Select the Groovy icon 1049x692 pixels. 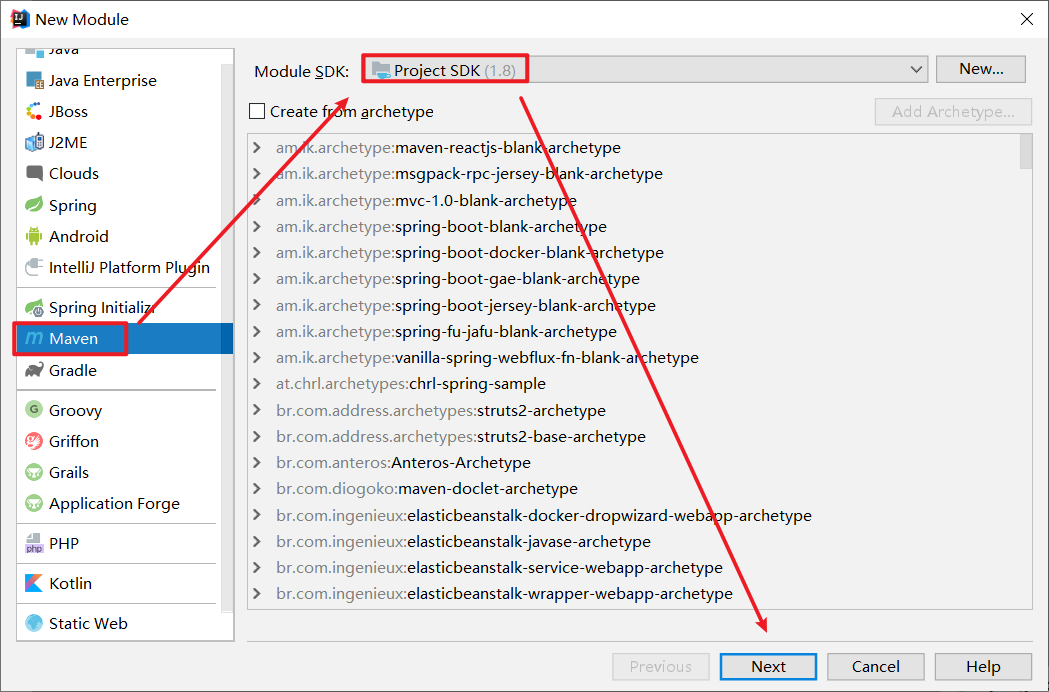[x=35, y=410]
